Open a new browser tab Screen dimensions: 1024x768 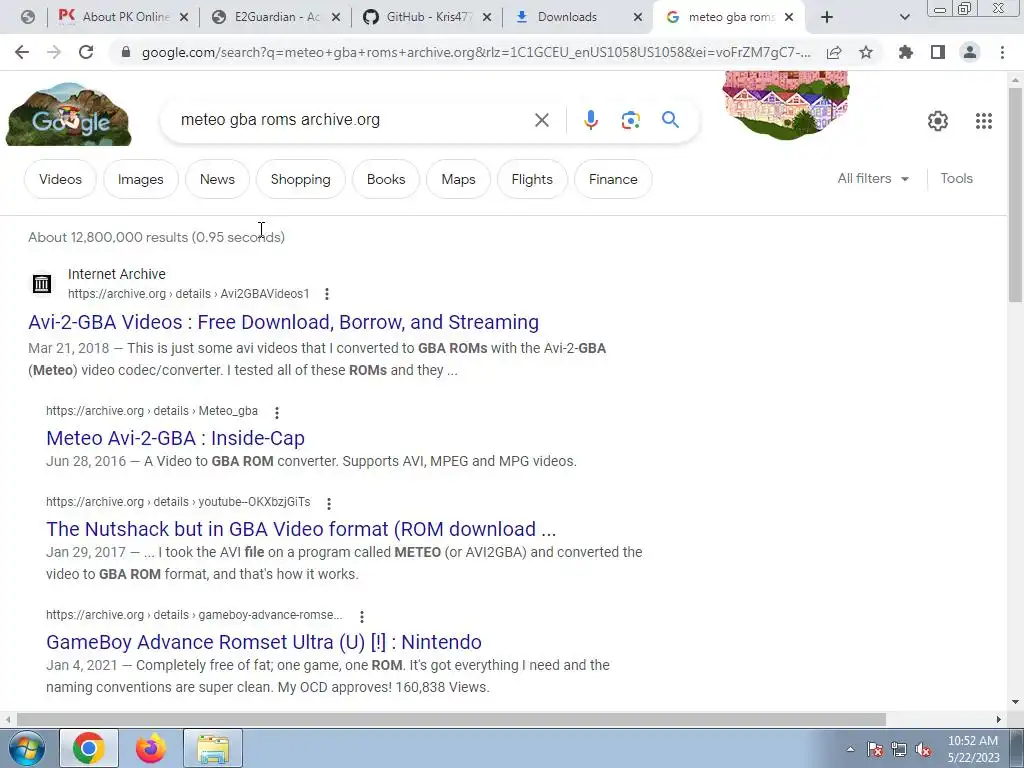[827, 18]
